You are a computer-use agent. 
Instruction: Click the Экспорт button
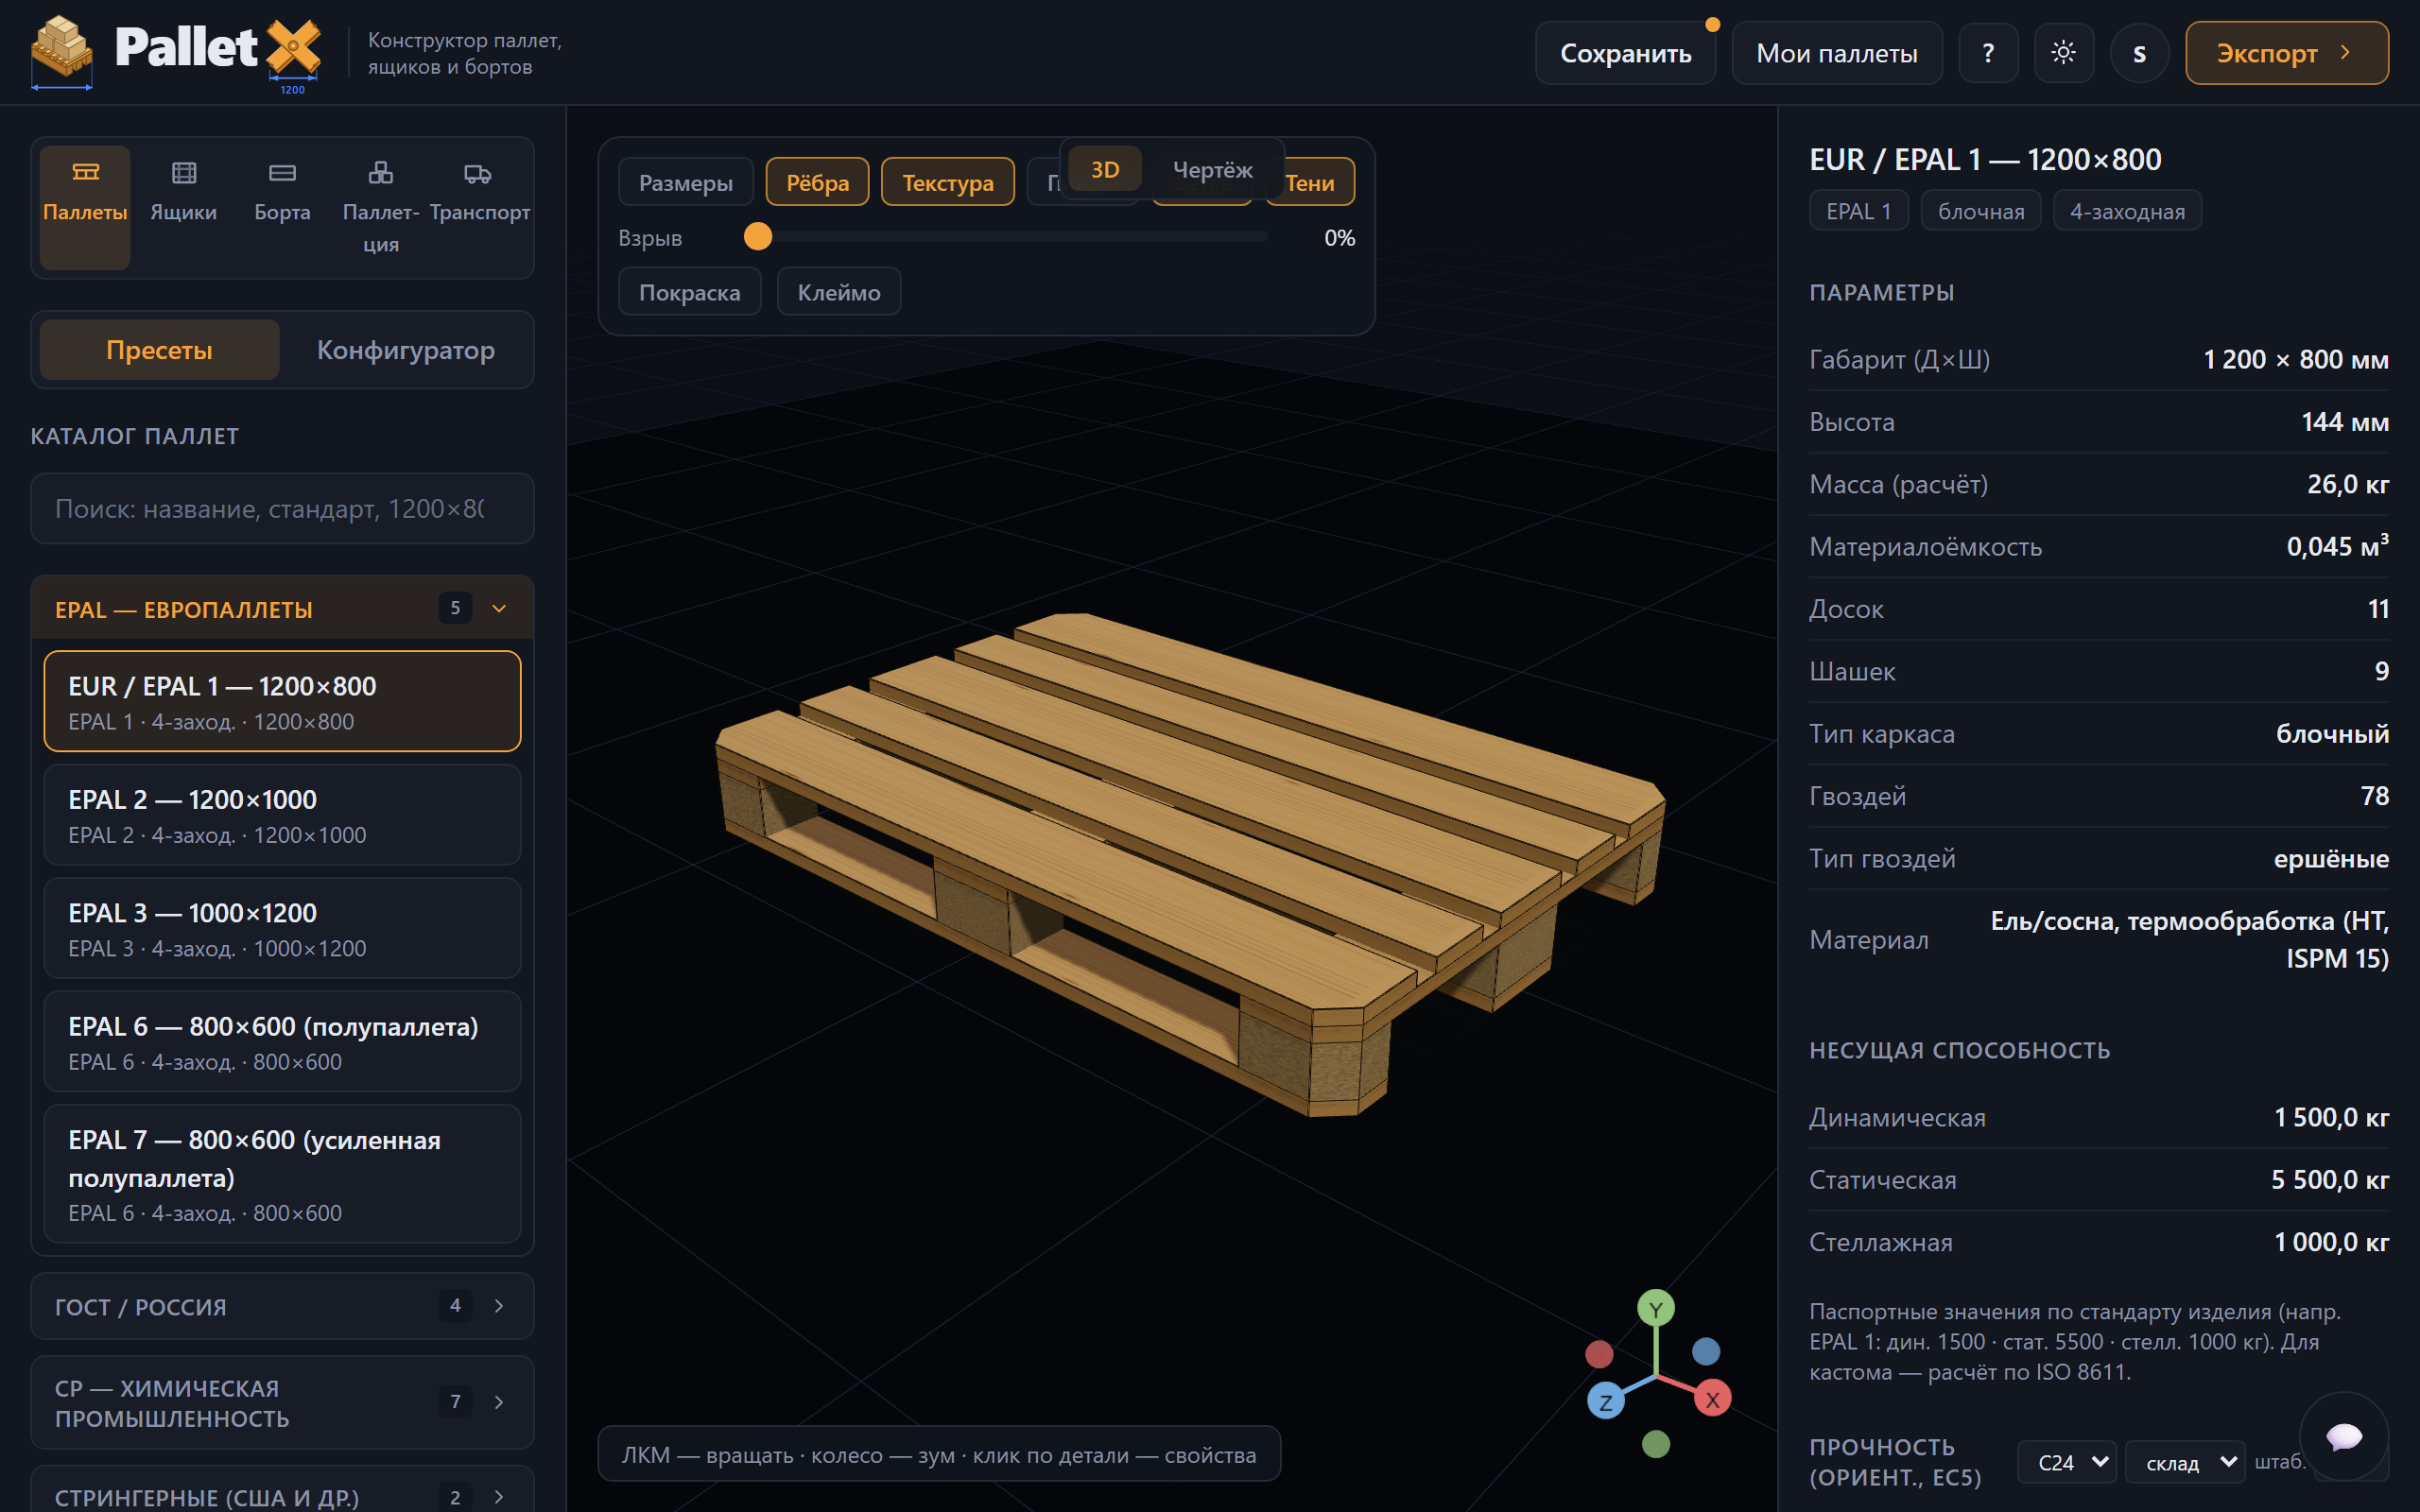2286,53
